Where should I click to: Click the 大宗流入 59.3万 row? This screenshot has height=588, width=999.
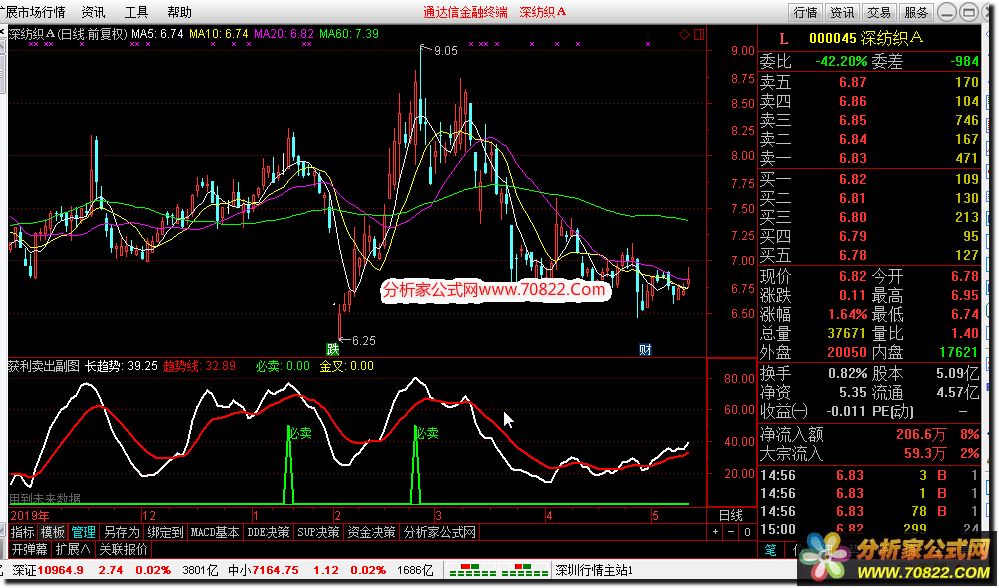coord(869,454)
